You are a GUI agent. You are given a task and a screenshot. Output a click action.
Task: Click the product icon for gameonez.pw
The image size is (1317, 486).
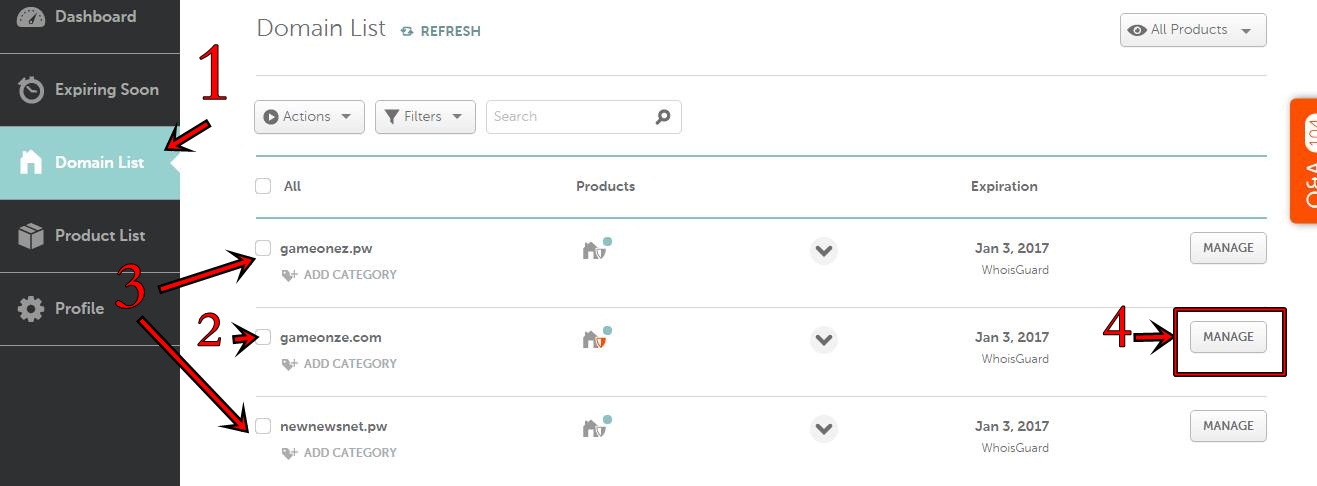point(594,250)
